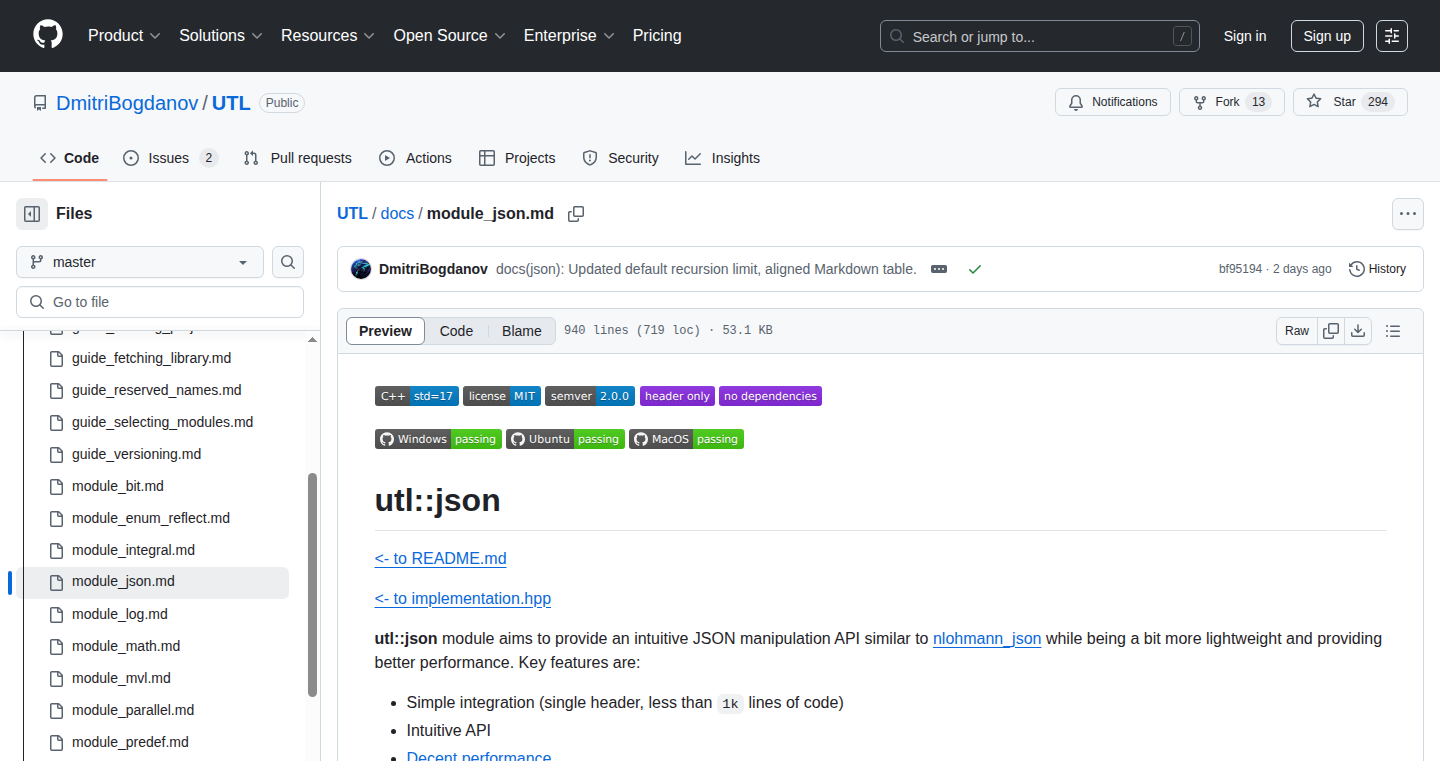Viewport: 1440px width, 761px height.
Task: Open module_bit.md in the file tree
Action: coord(118,486)
